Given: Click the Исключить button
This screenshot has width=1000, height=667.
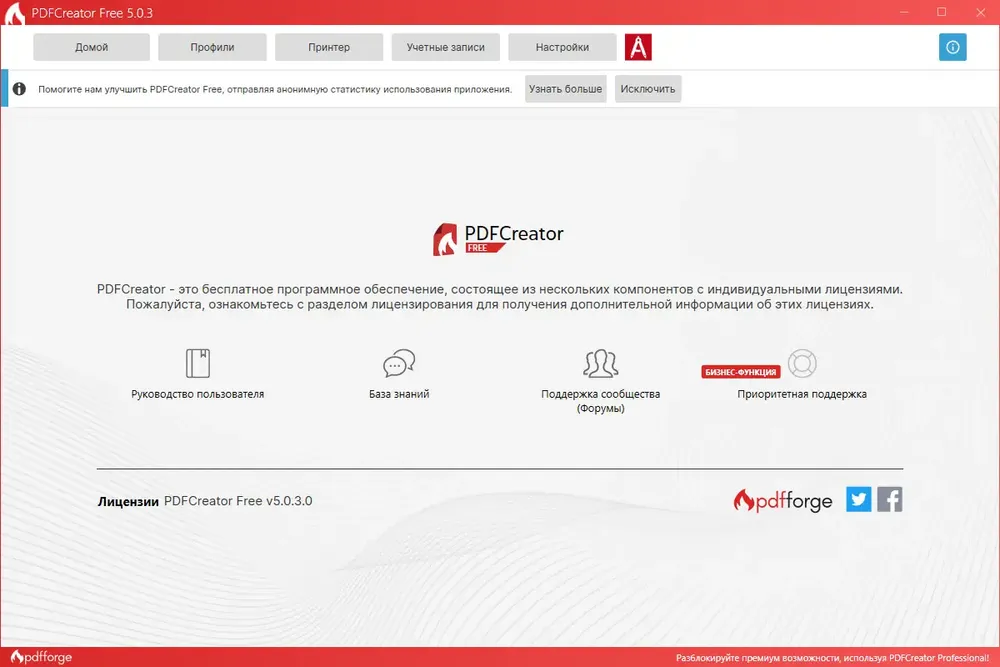Looking at the screenshot, I should pos(648,89).
